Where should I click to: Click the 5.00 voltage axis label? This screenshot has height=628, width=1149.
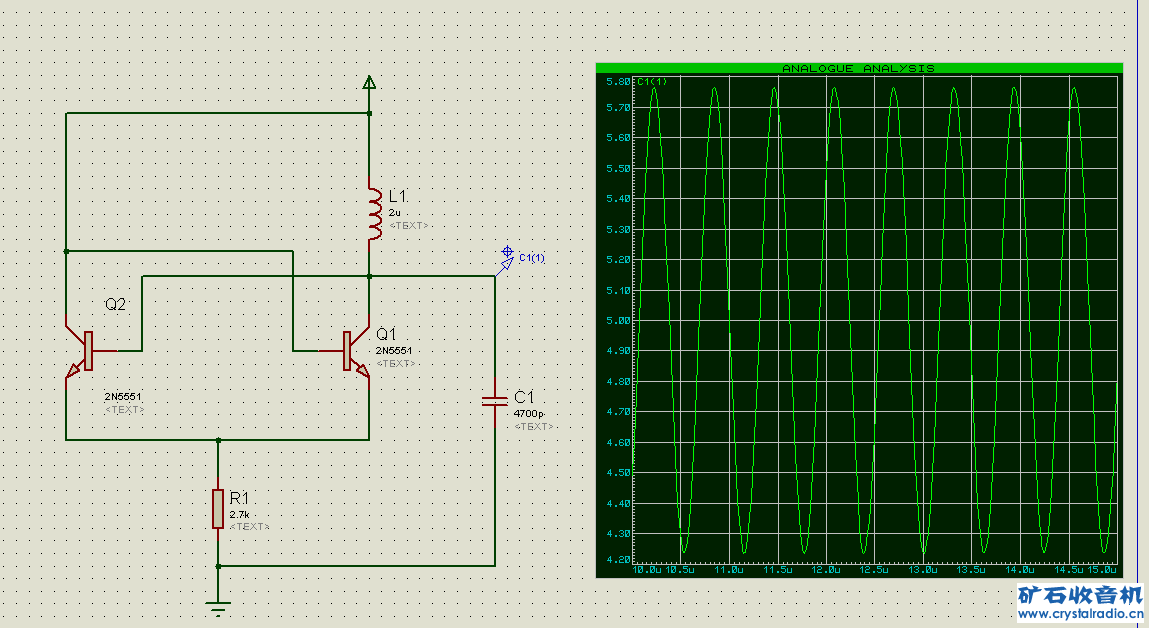coord(618,320)
